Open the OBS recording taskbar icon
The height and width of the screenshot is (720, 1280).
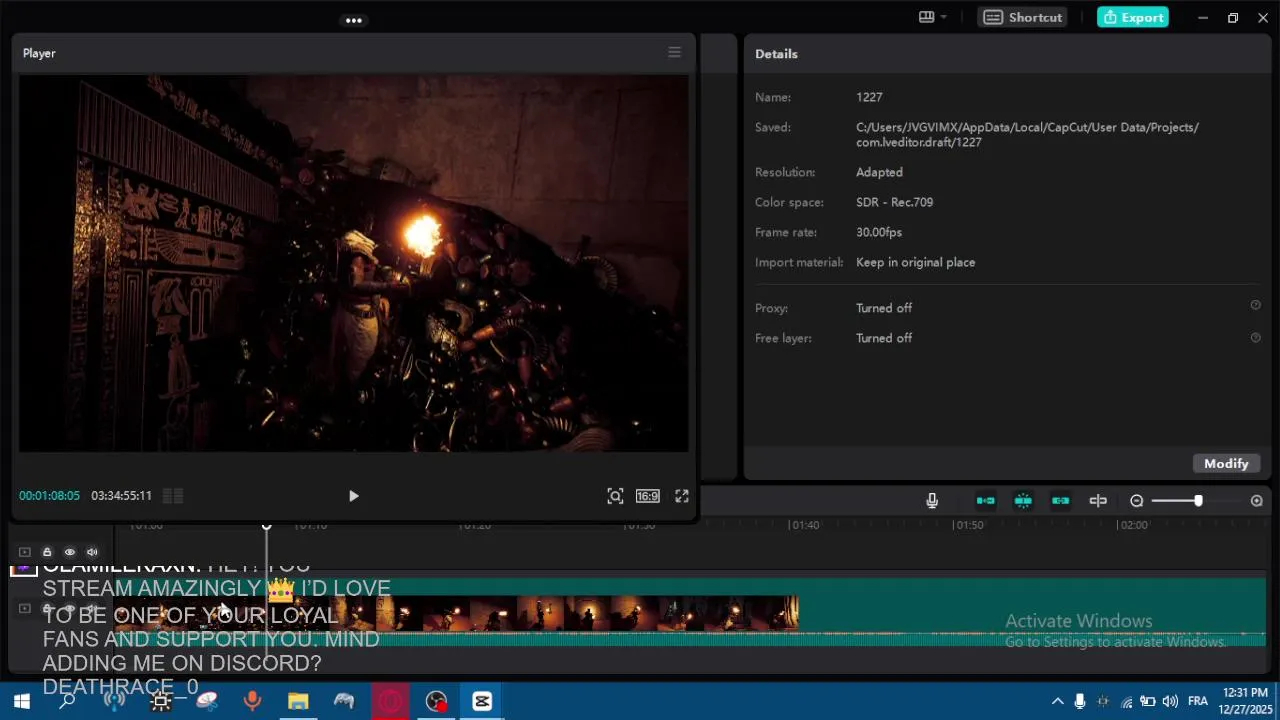pos(436,701)
